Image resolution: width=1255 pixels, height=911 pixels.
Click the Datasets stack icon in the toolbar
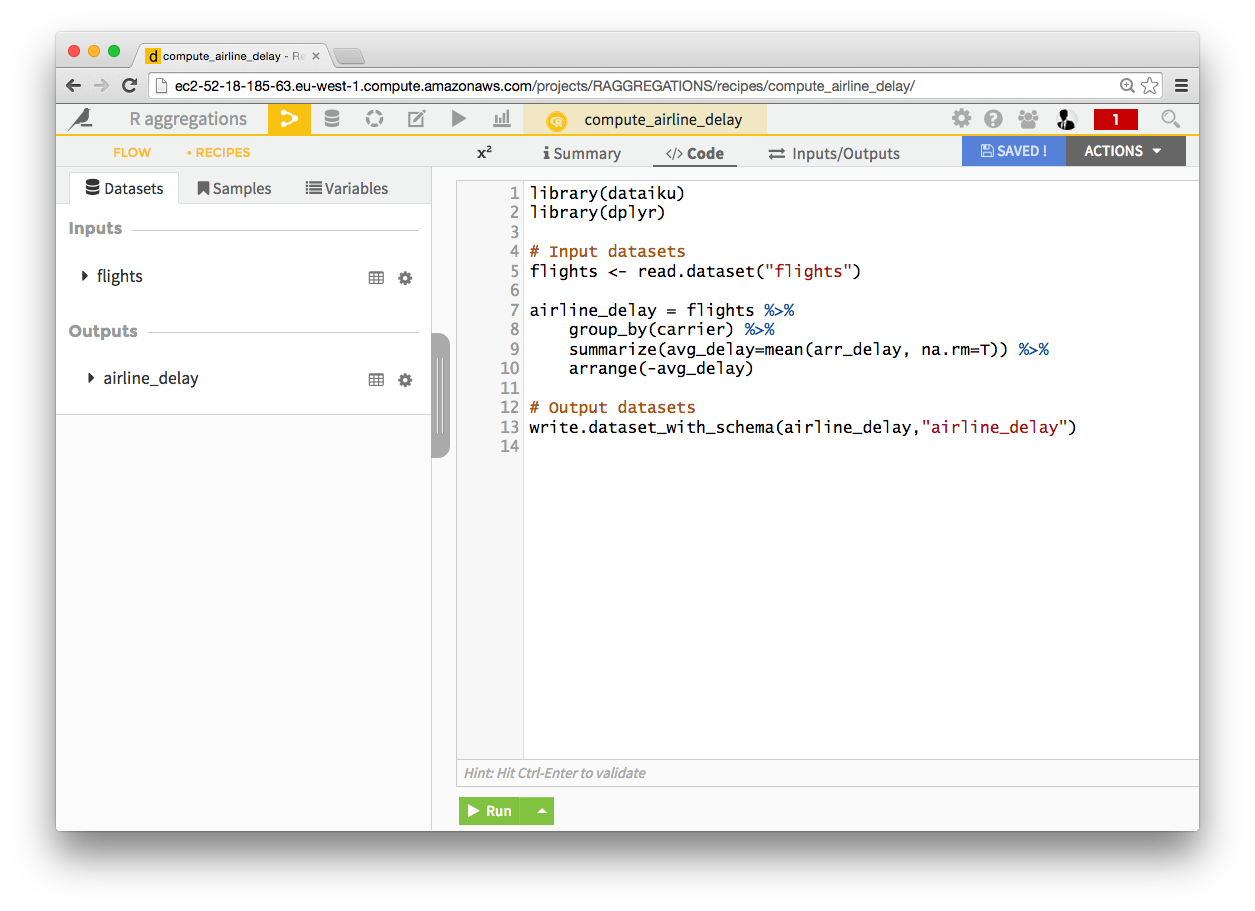(331, 118)
